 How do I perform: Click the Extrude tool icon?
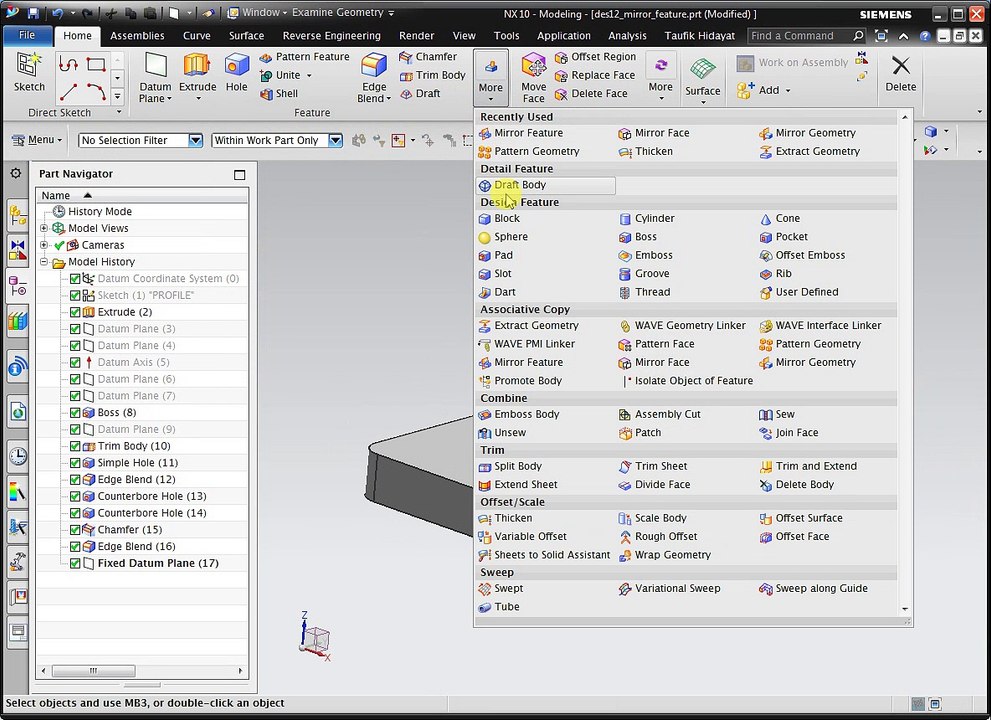click(x=197, y=73)
